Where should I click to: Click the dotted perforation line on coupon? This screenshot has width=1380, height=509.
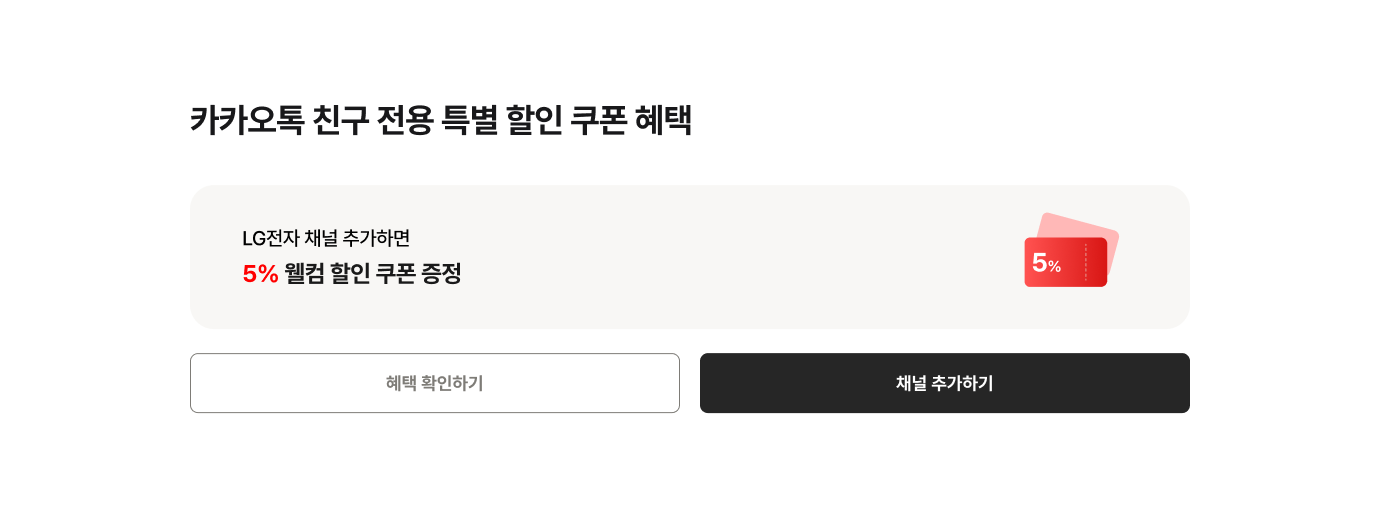[x=1086, y=262]
